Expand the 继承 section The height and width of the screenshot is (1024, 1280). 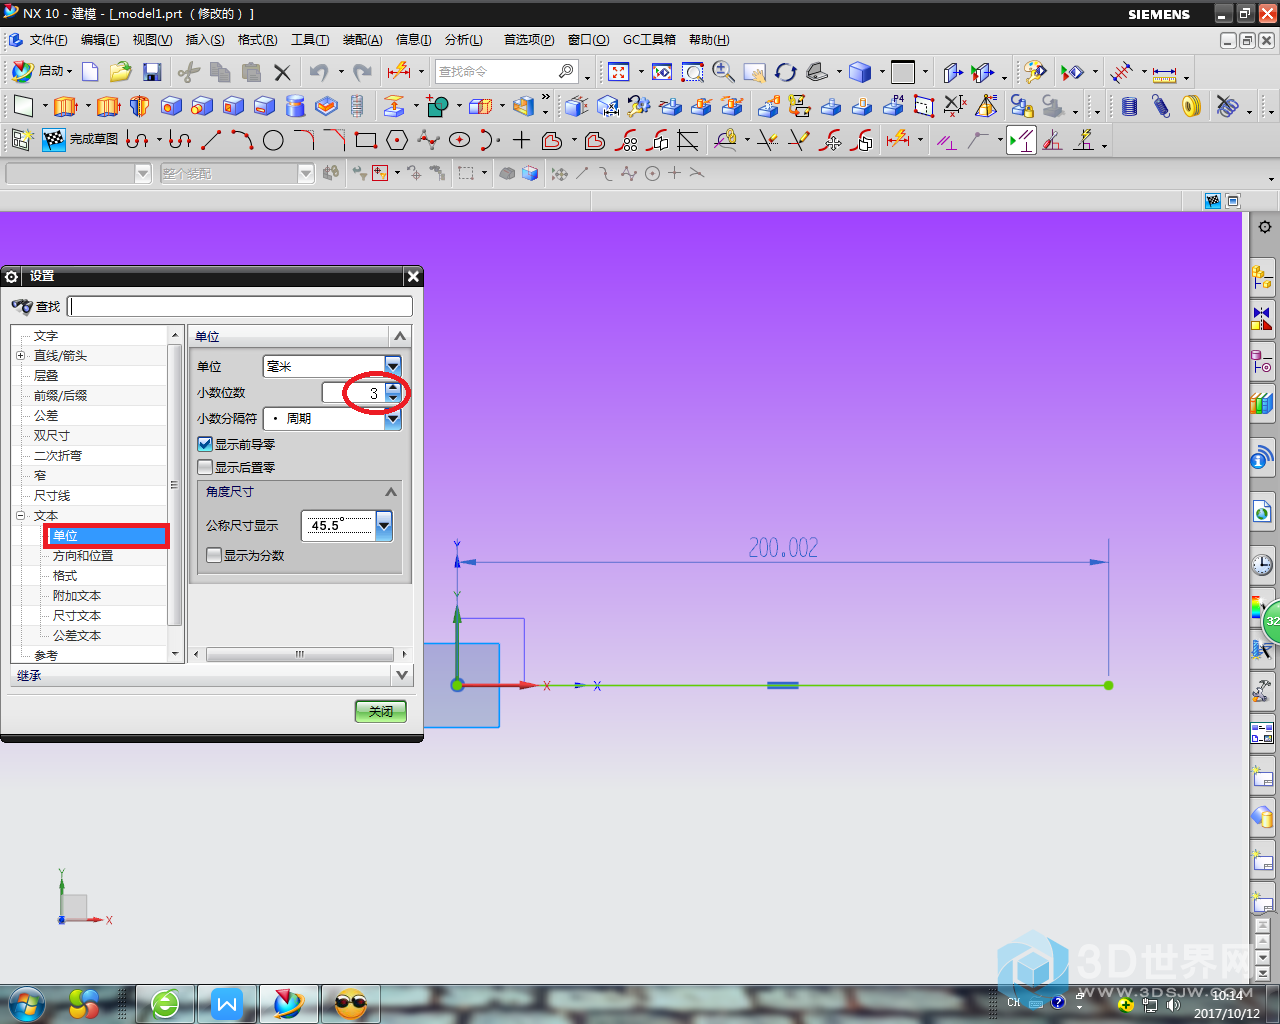click(402, 675)
